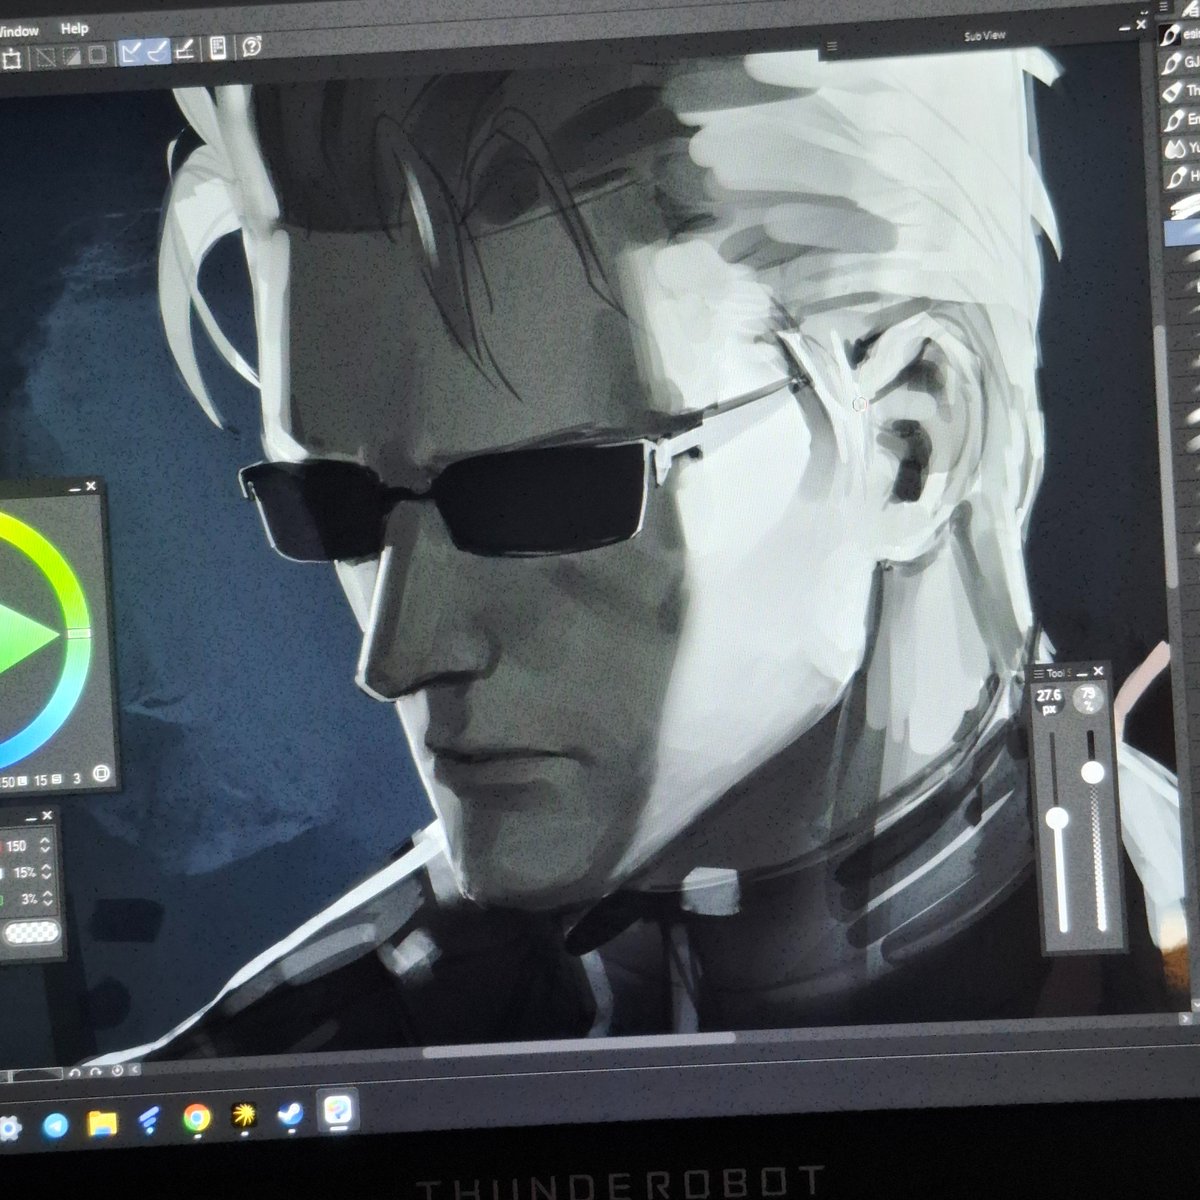This screenshot has width=1200, height=1200.
Task: Open Google Chrome from the taskbar
Action: (196, 1119)
